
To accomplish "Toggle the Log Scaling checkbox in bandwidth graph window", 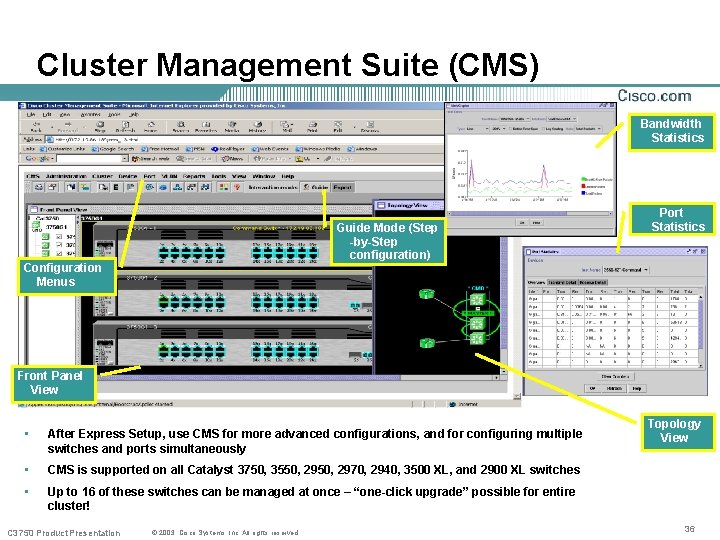I will pos(543,129).
